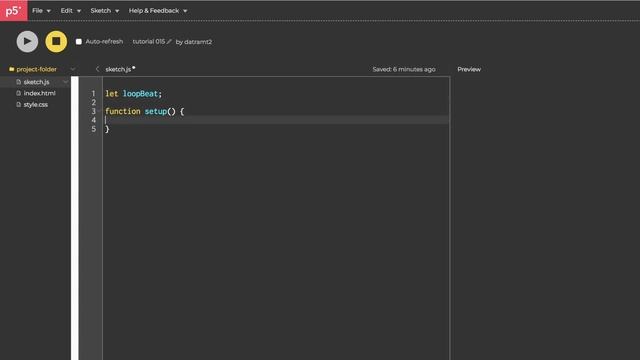Open the Sketch menu

105,11
